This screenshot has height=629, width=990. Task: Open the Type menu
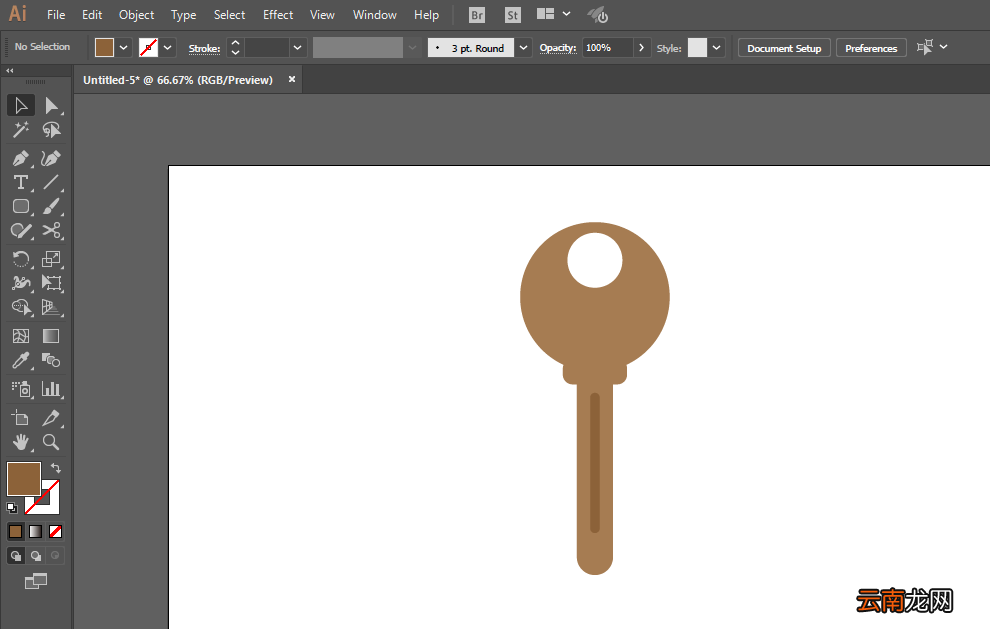click(183, 15)
